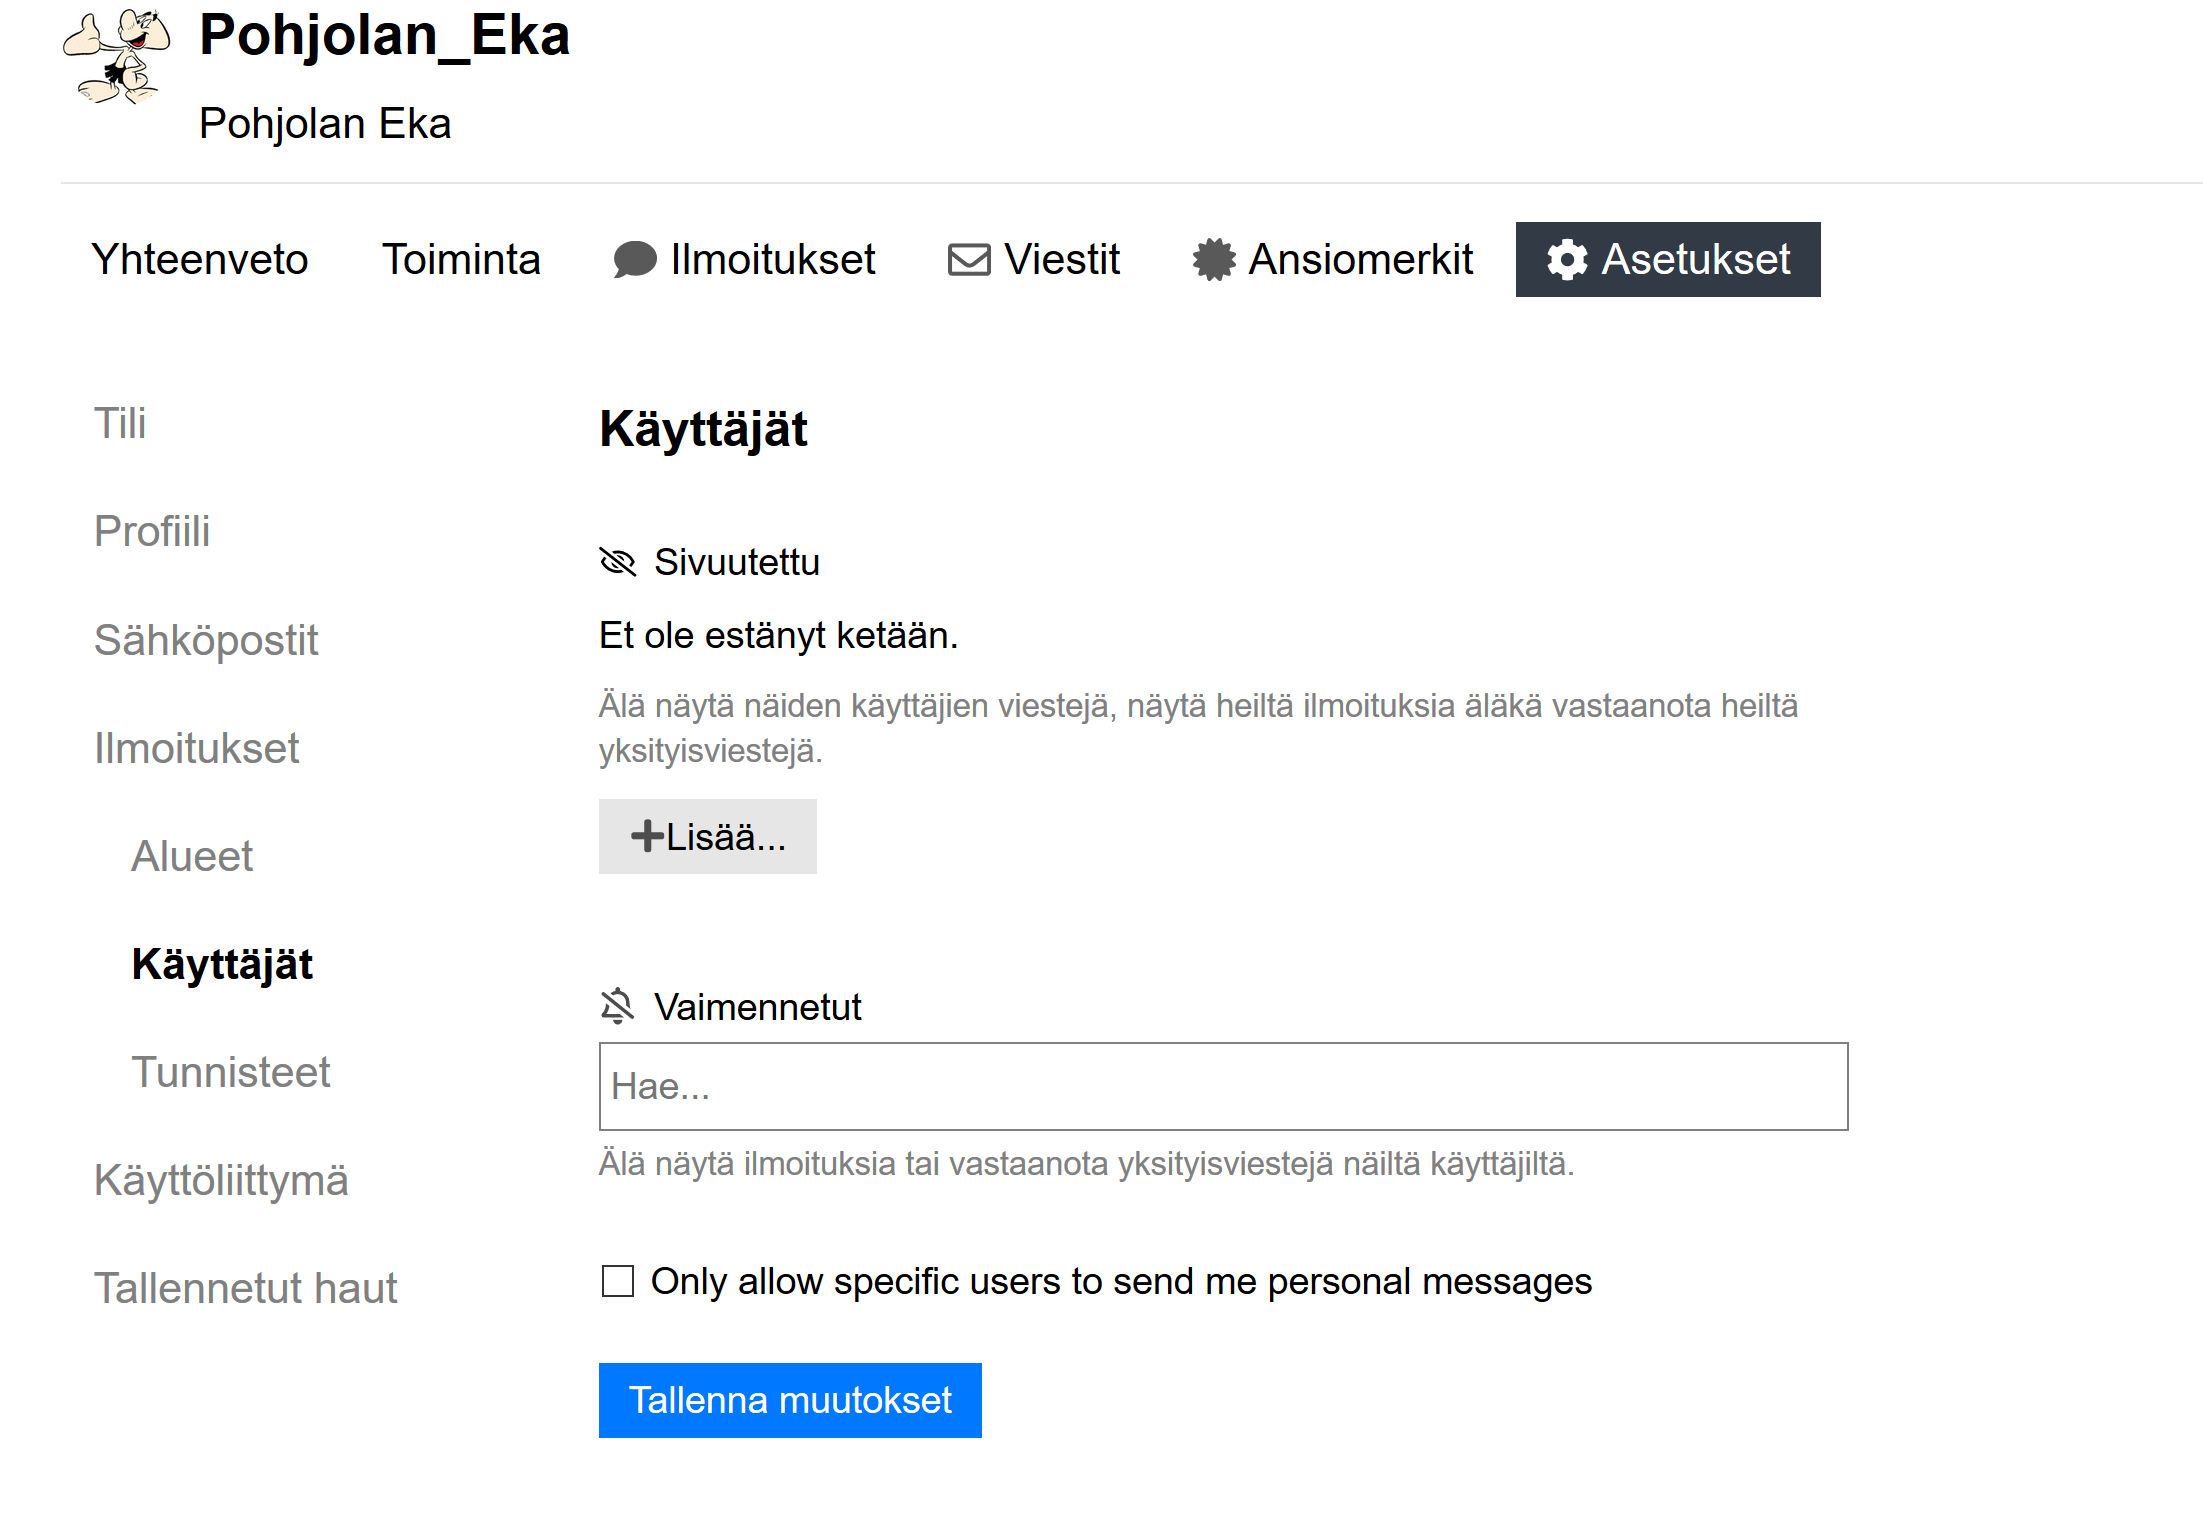This screenshot has height=1521, width=2203.
Task: Open Tili settings in sidebar
Action: pyautogui.click(x=120, y=423)
